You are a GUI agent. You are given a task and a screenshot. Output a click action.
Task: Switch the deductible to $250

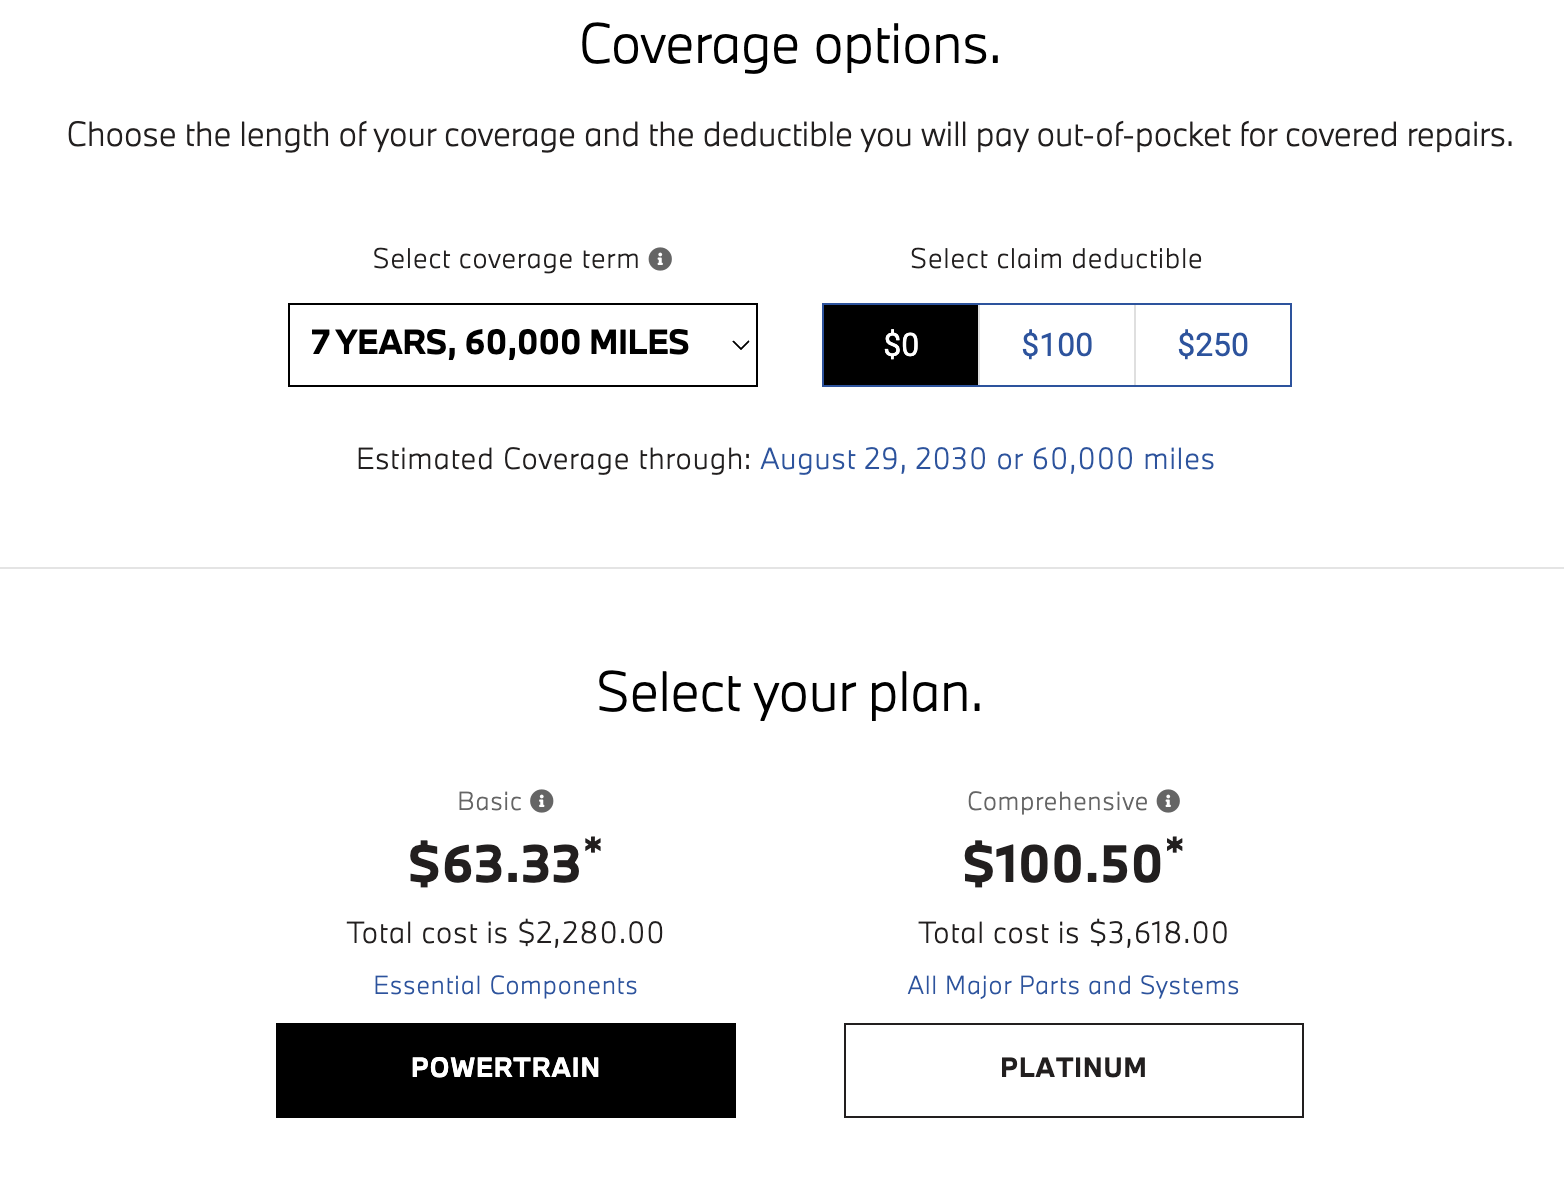(x=1213, y=345)
